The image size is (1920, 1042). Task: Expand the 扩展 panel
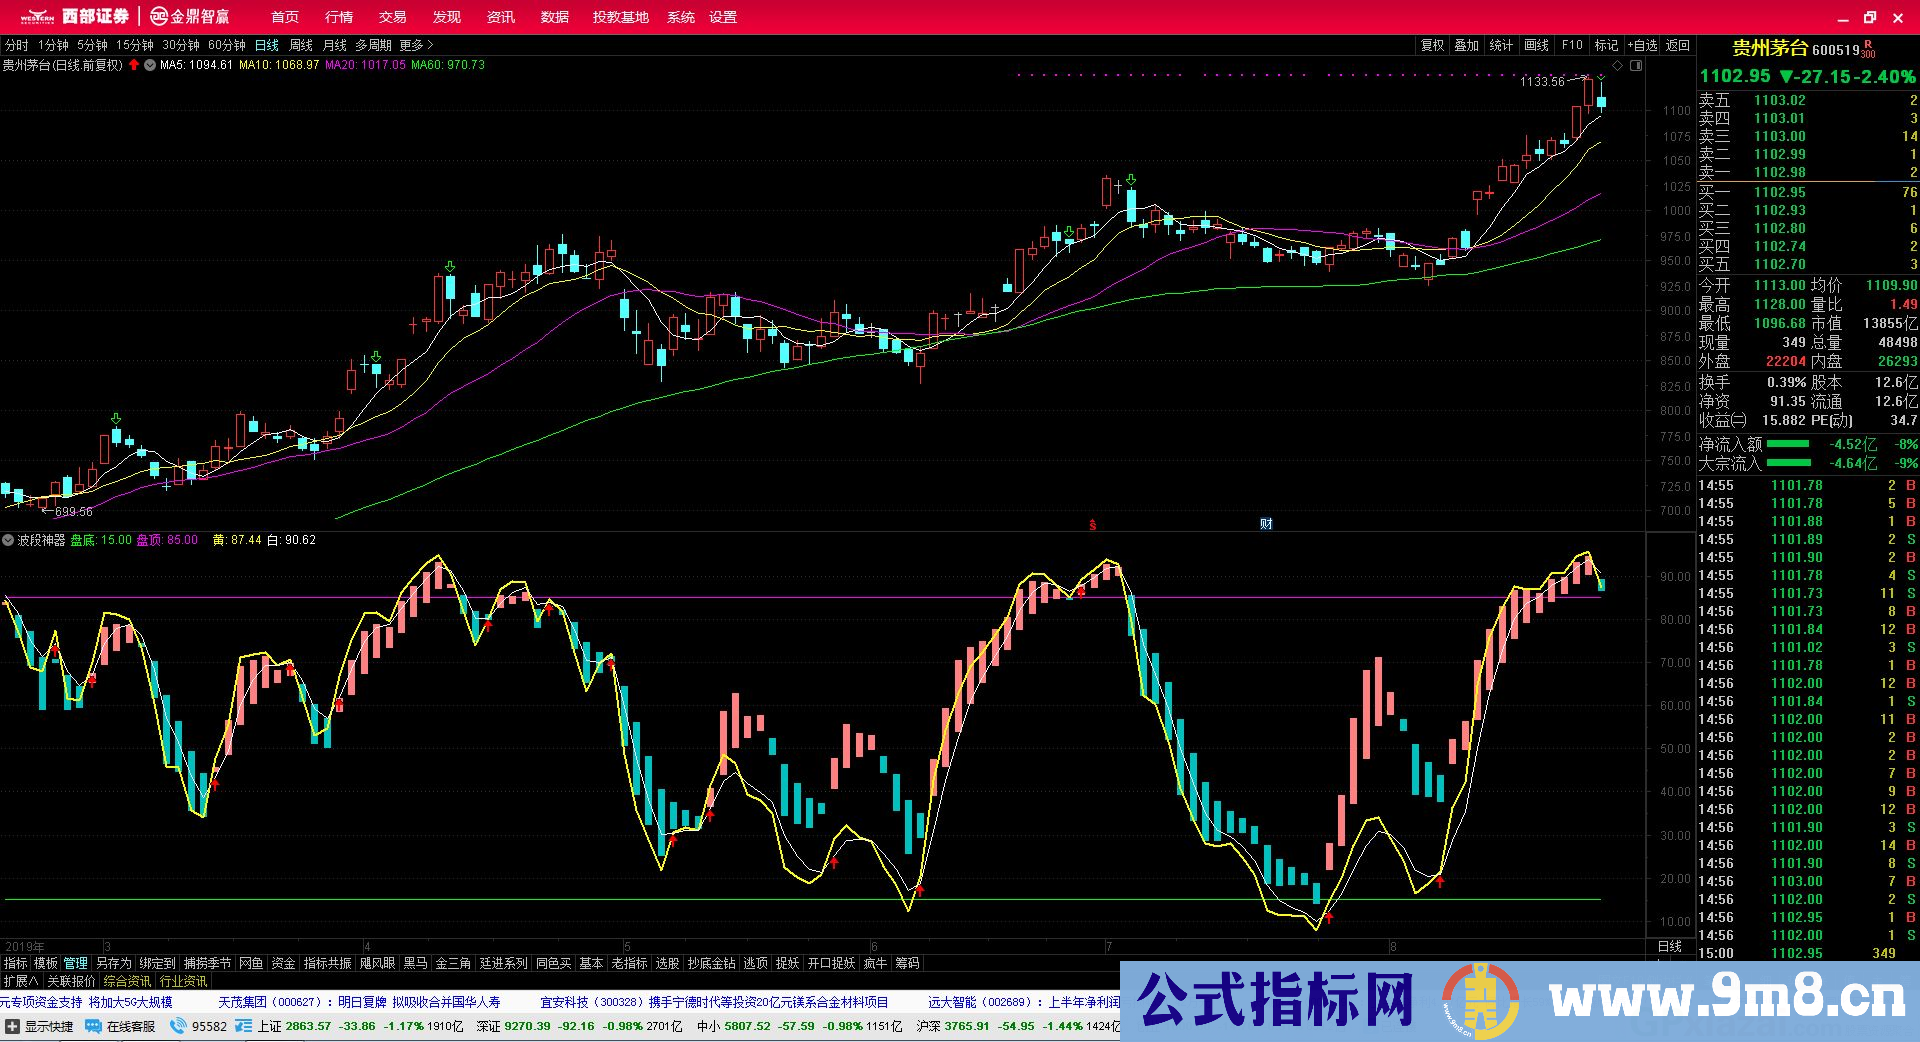coord(20,981)
